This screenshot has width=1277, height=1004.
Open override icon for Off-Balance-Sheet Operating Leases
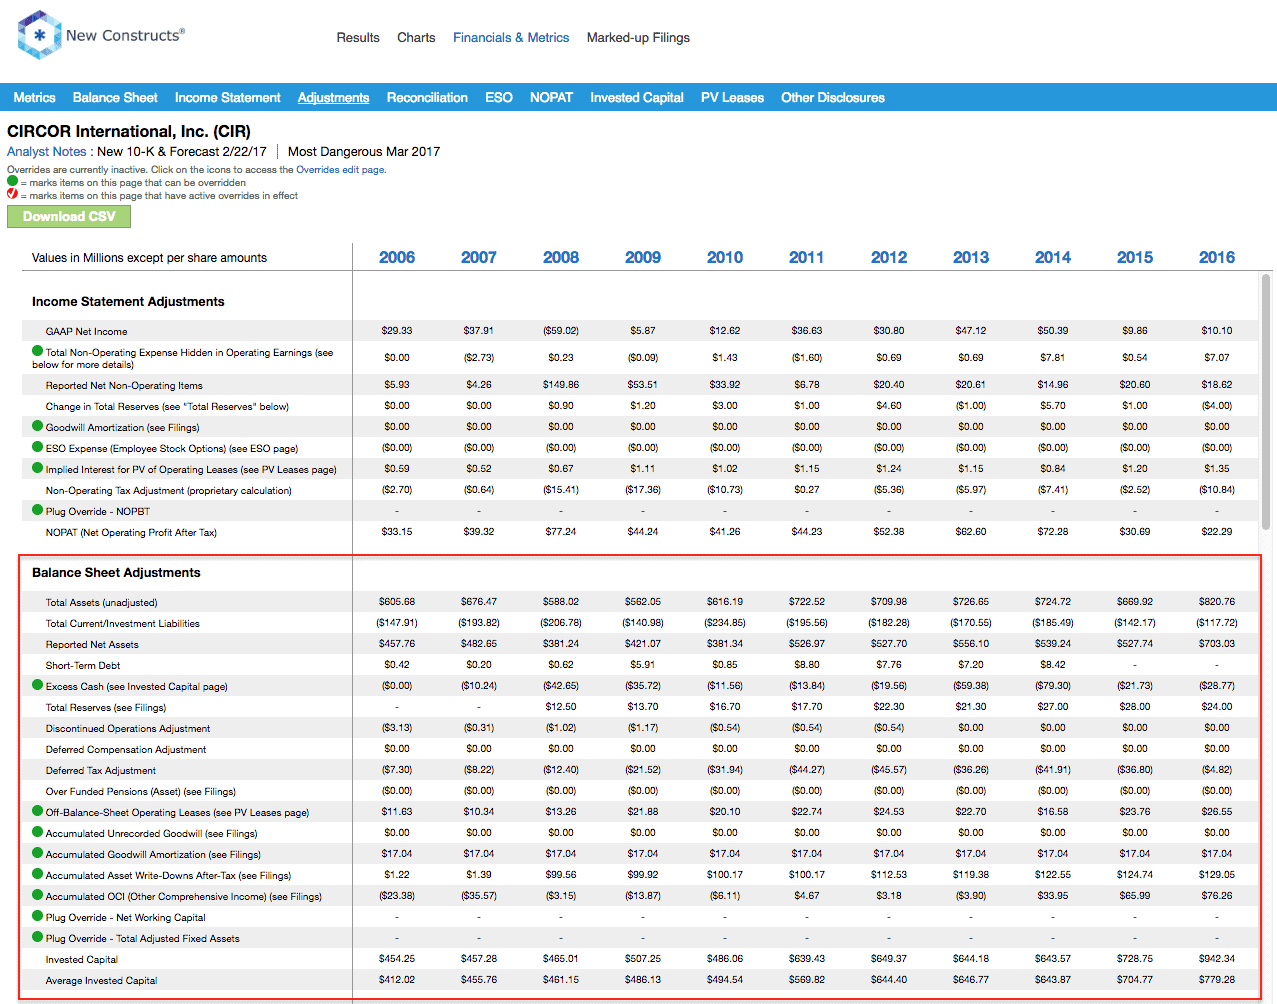[x=38, y=811]
